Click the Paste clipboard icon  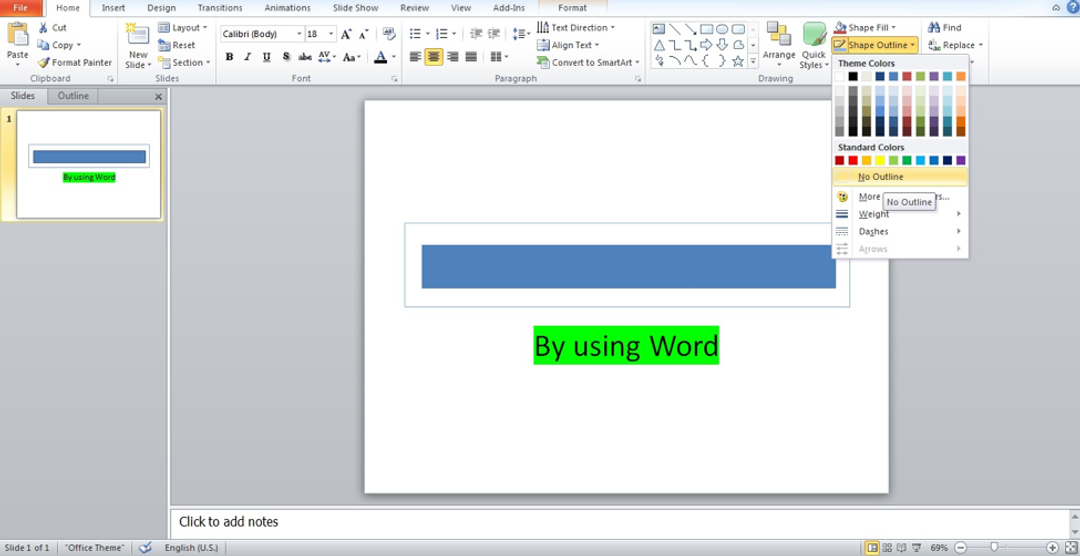(18, 34)
